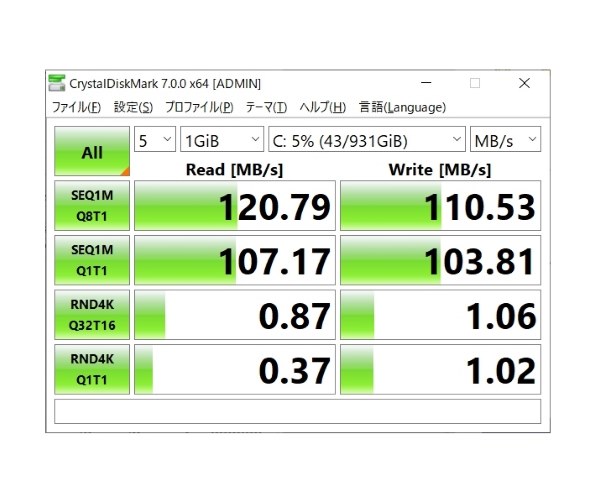The width and height of the screenshot is (596, 503).
Task: Open the test count dropdown showing 5
Action: pyautogui.click(x=155, y=139)
